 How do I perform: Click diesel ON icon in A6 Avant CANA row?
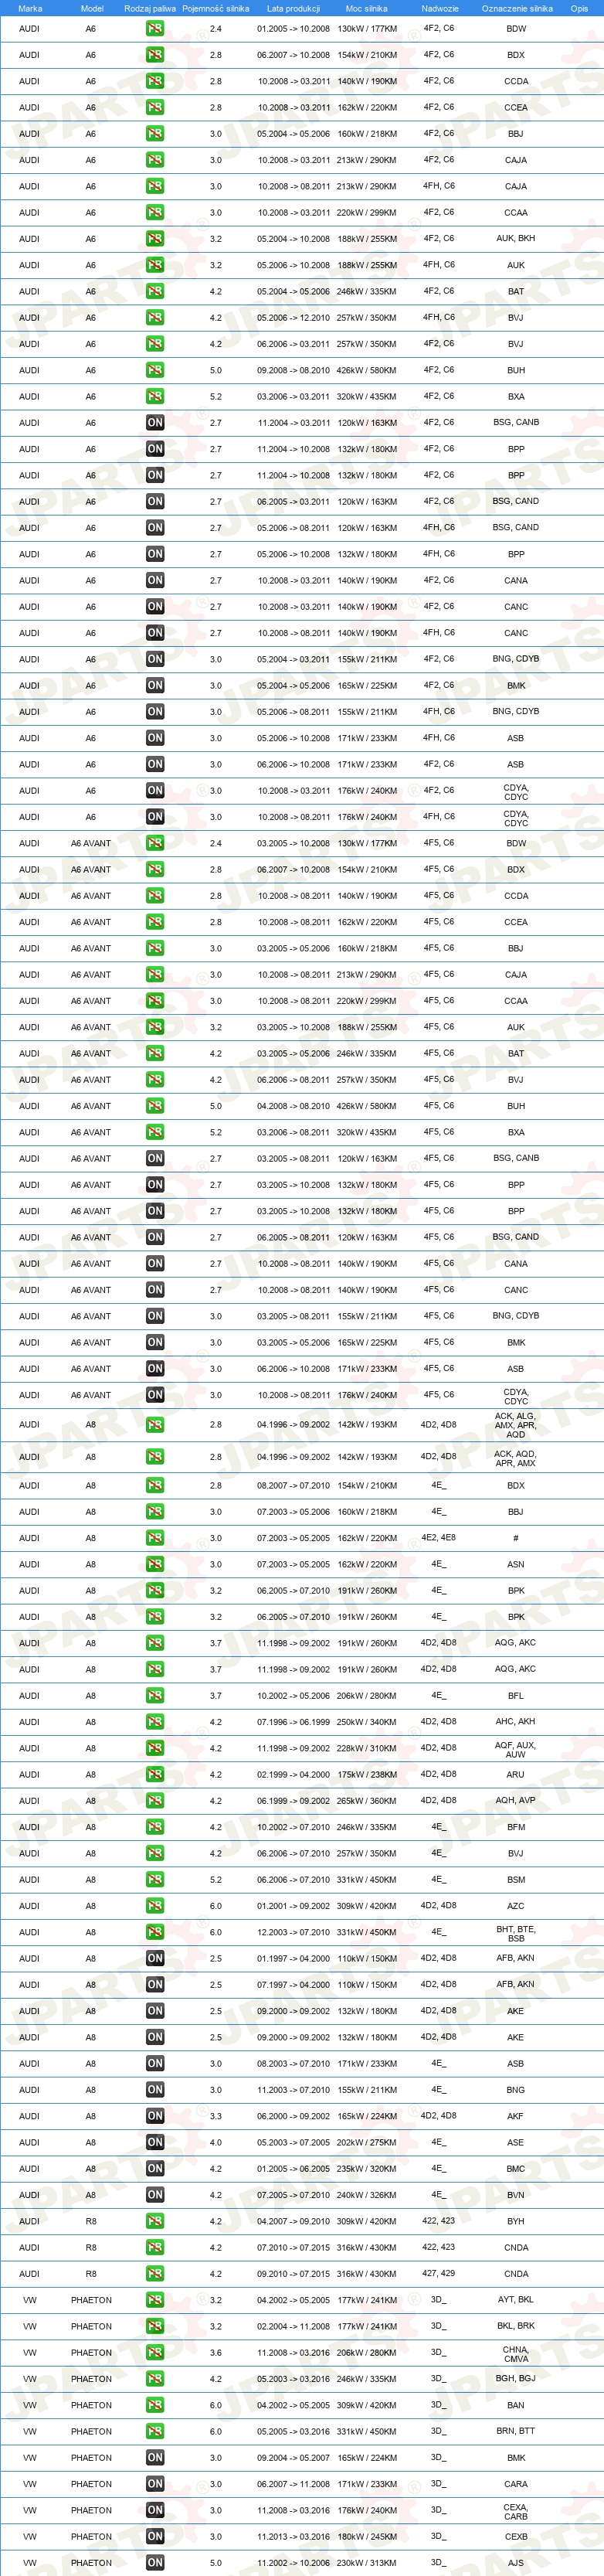(155, 1264)
